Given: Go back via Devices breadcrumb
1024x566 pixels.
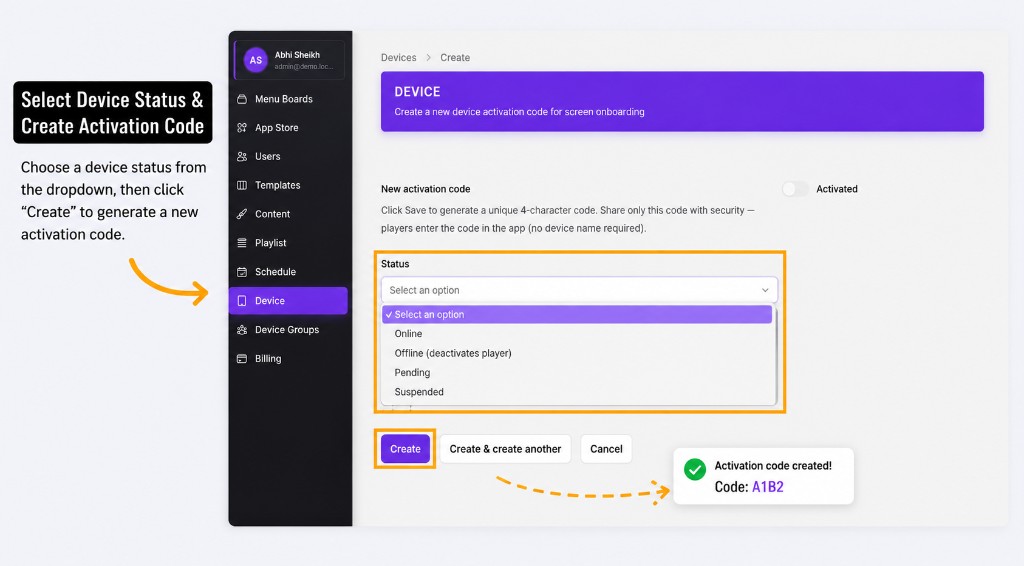Looking at the screenshot, I should click(398, 57).
